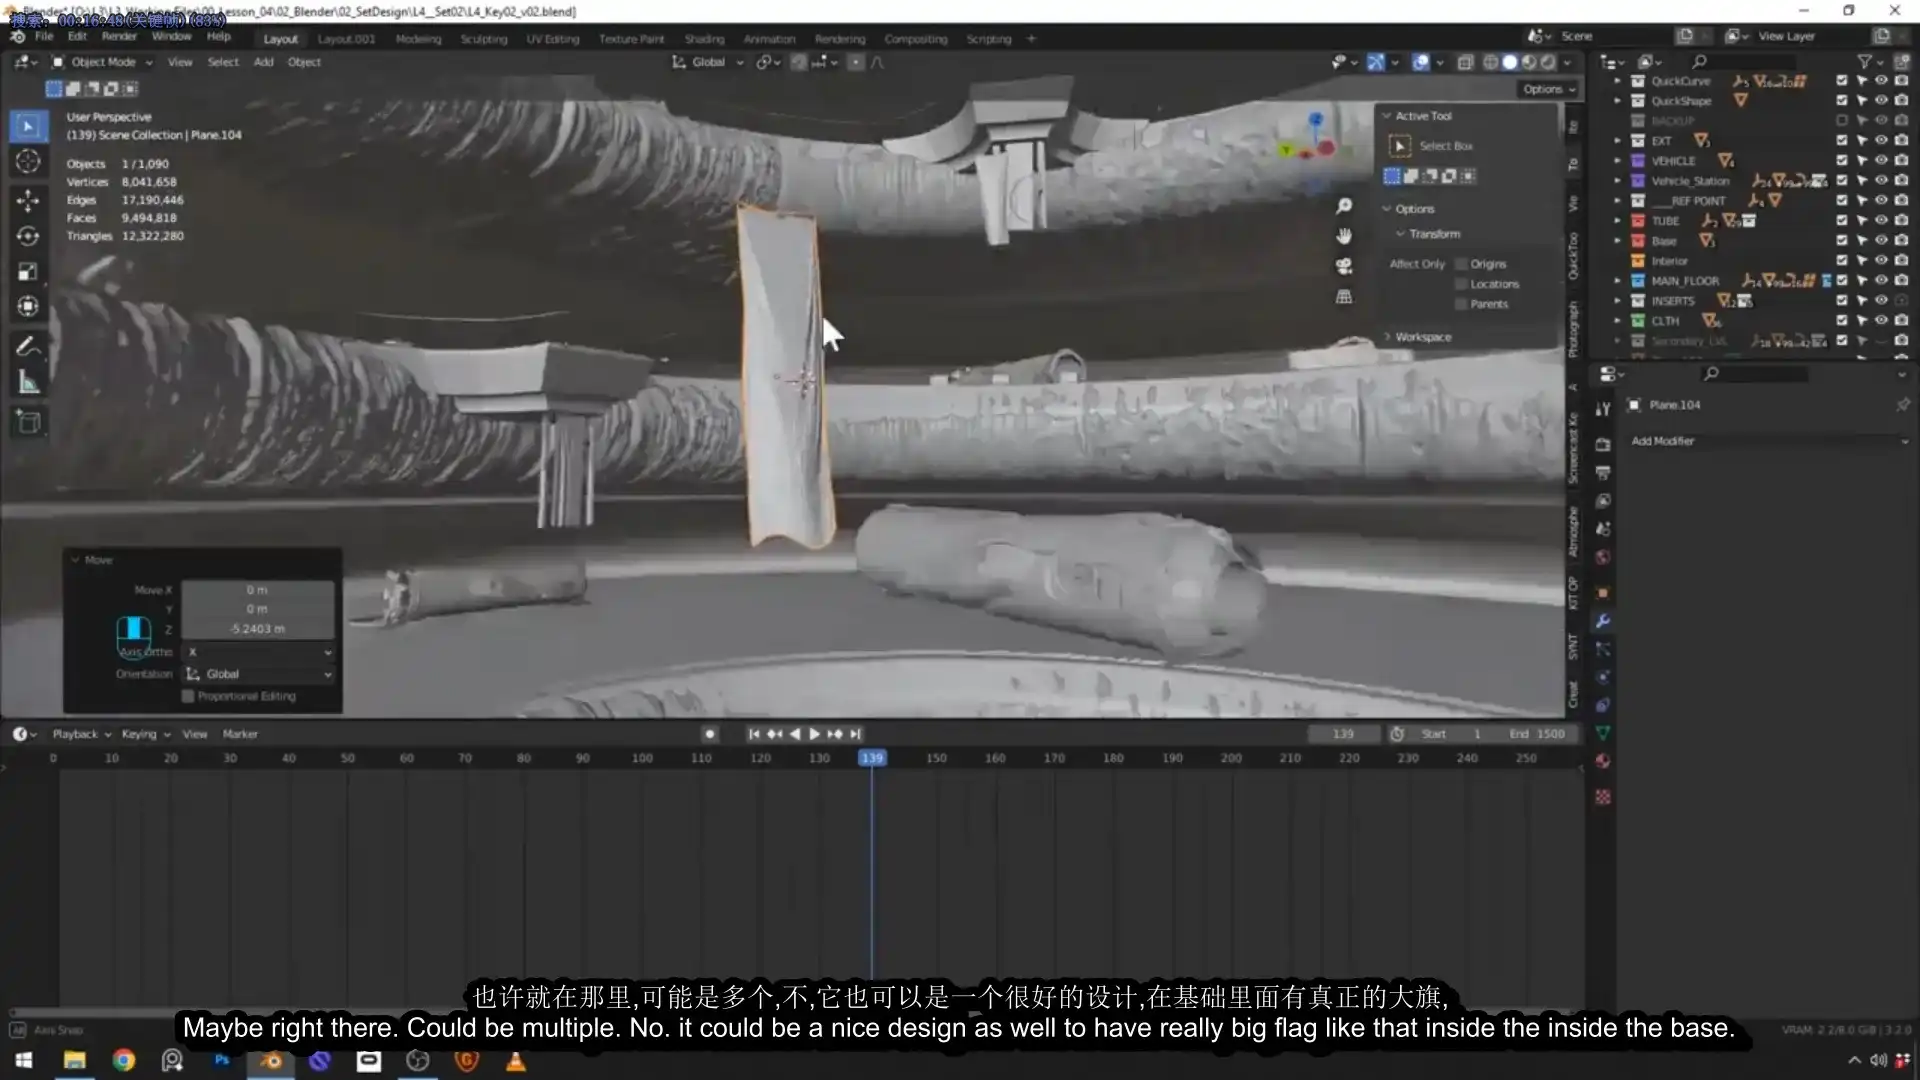Viewport: 1920px width, 1080px height.
Task: Toggle Proportional Editing in the Move panel
Action: tap(188, 696)
